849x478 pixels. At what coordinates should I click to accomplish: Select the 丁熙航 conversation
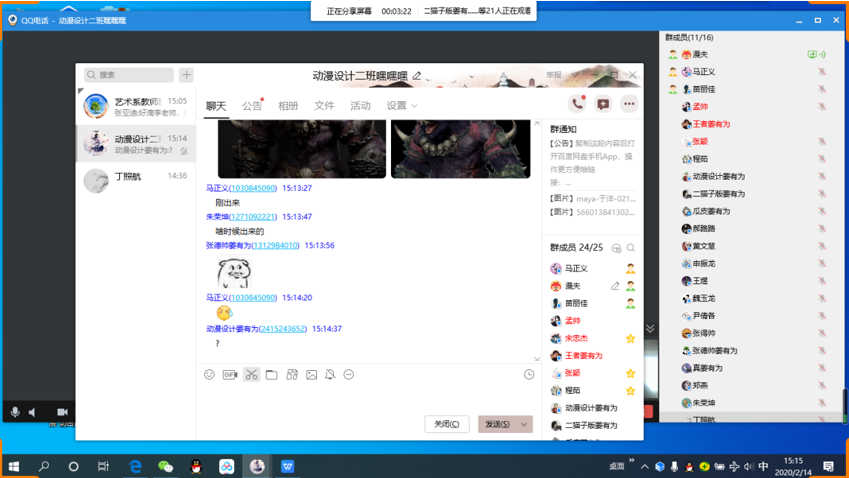pyautogui.click(x=135, y=180)
